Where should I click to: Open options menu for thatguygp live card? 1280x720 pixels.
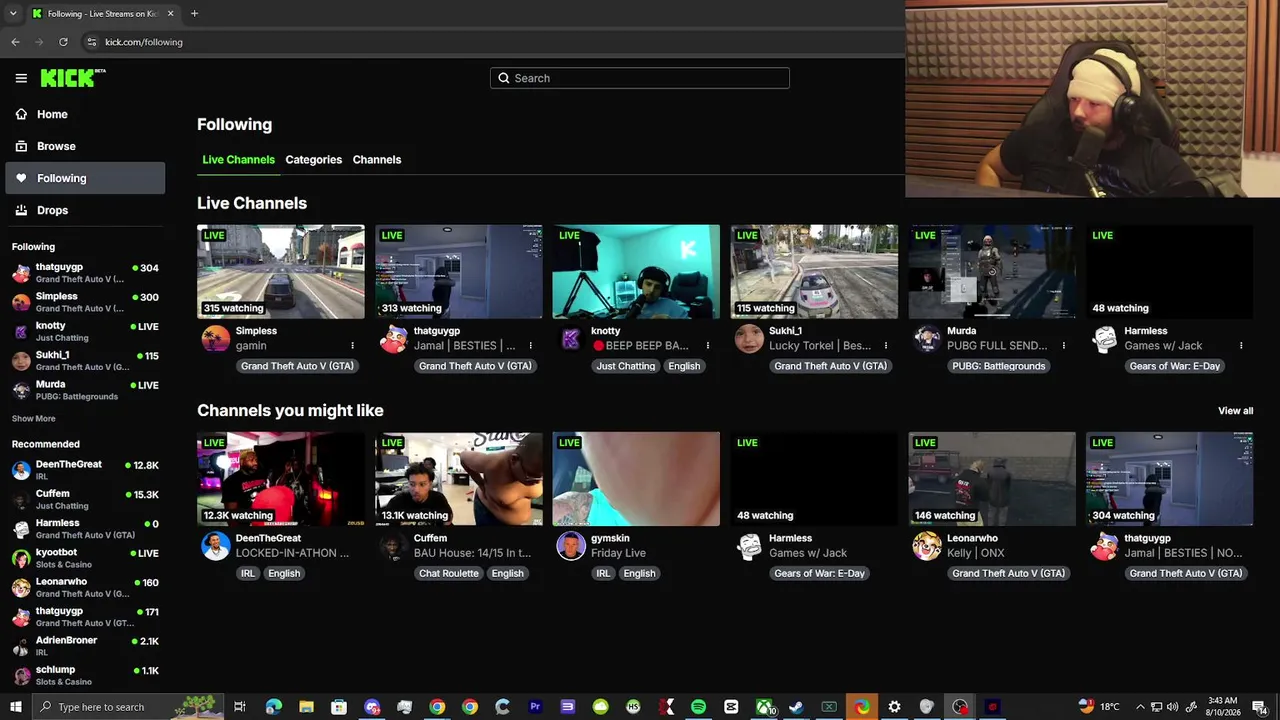(x=530, y=346)
